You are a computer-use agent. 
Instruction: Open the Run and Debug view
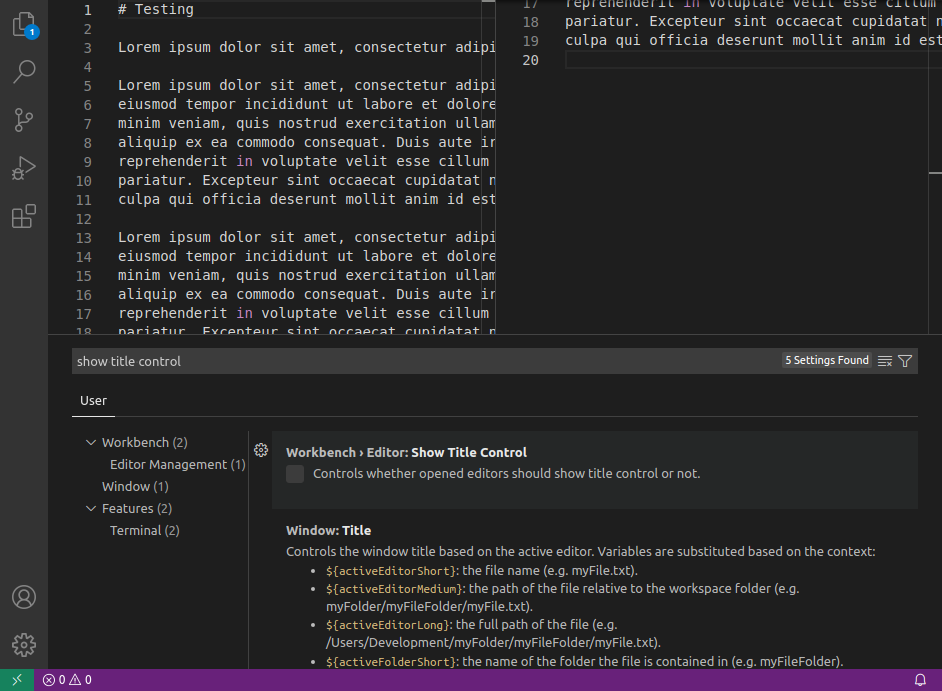pyautogui.click(x=24, y=168)
